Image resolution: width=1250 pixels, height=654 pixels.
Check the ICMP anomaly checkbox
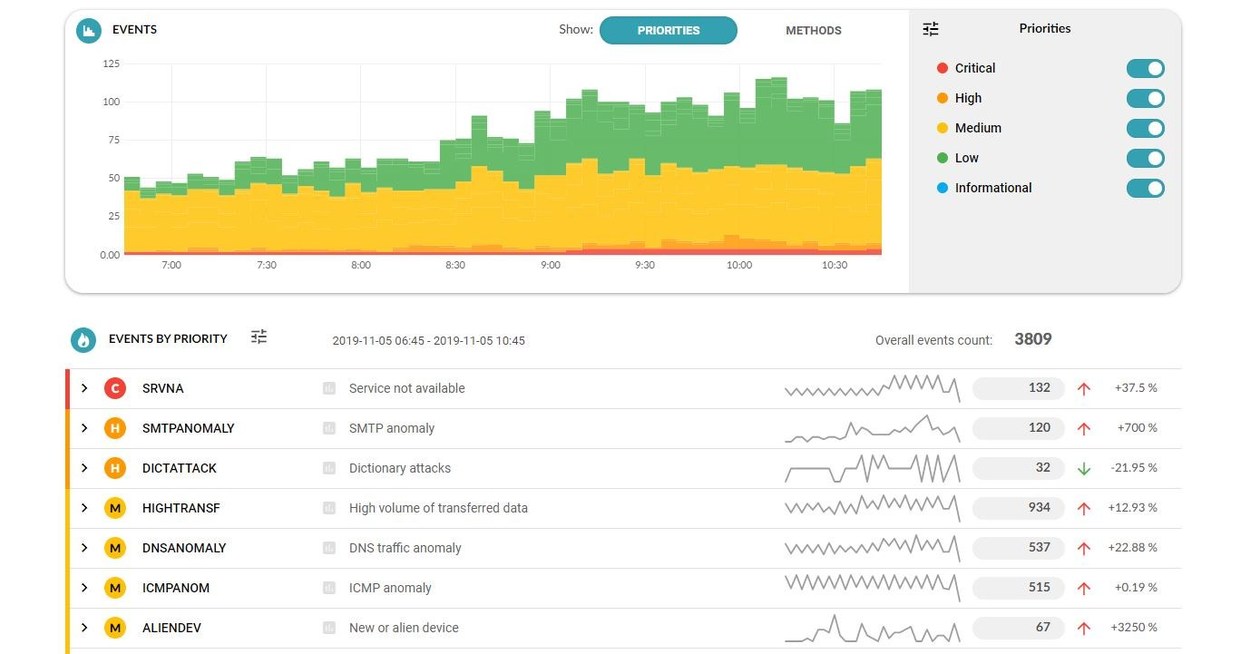(329, 588)
